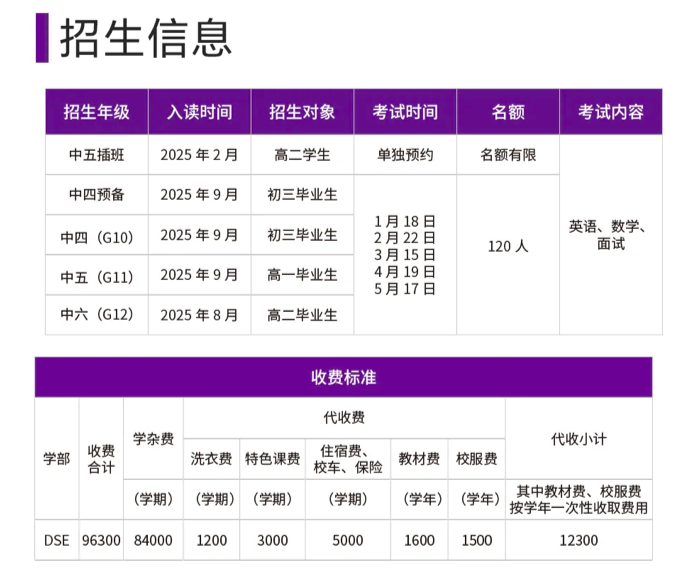The height and width of the screenshot is (571, 680).
Task: Select the 收费标准 section header
Action: [343, 377]
